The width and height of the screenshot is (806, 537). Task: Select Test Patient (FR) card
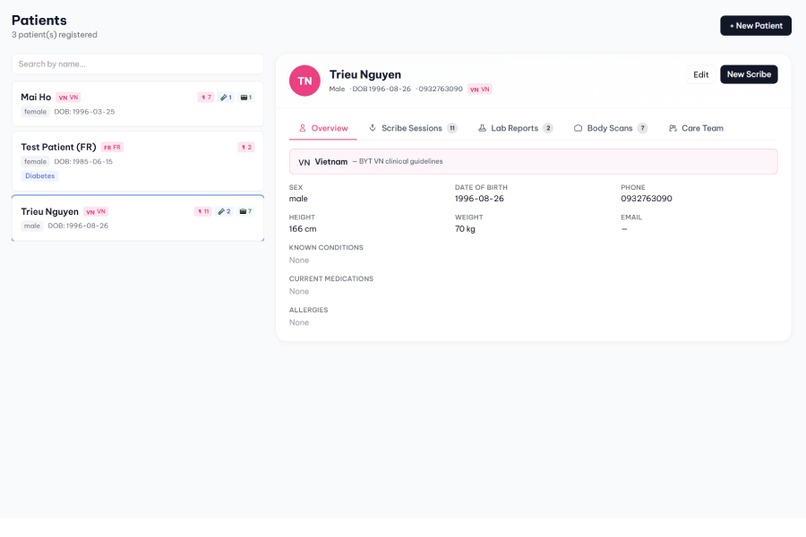click(x=137, y=161)
